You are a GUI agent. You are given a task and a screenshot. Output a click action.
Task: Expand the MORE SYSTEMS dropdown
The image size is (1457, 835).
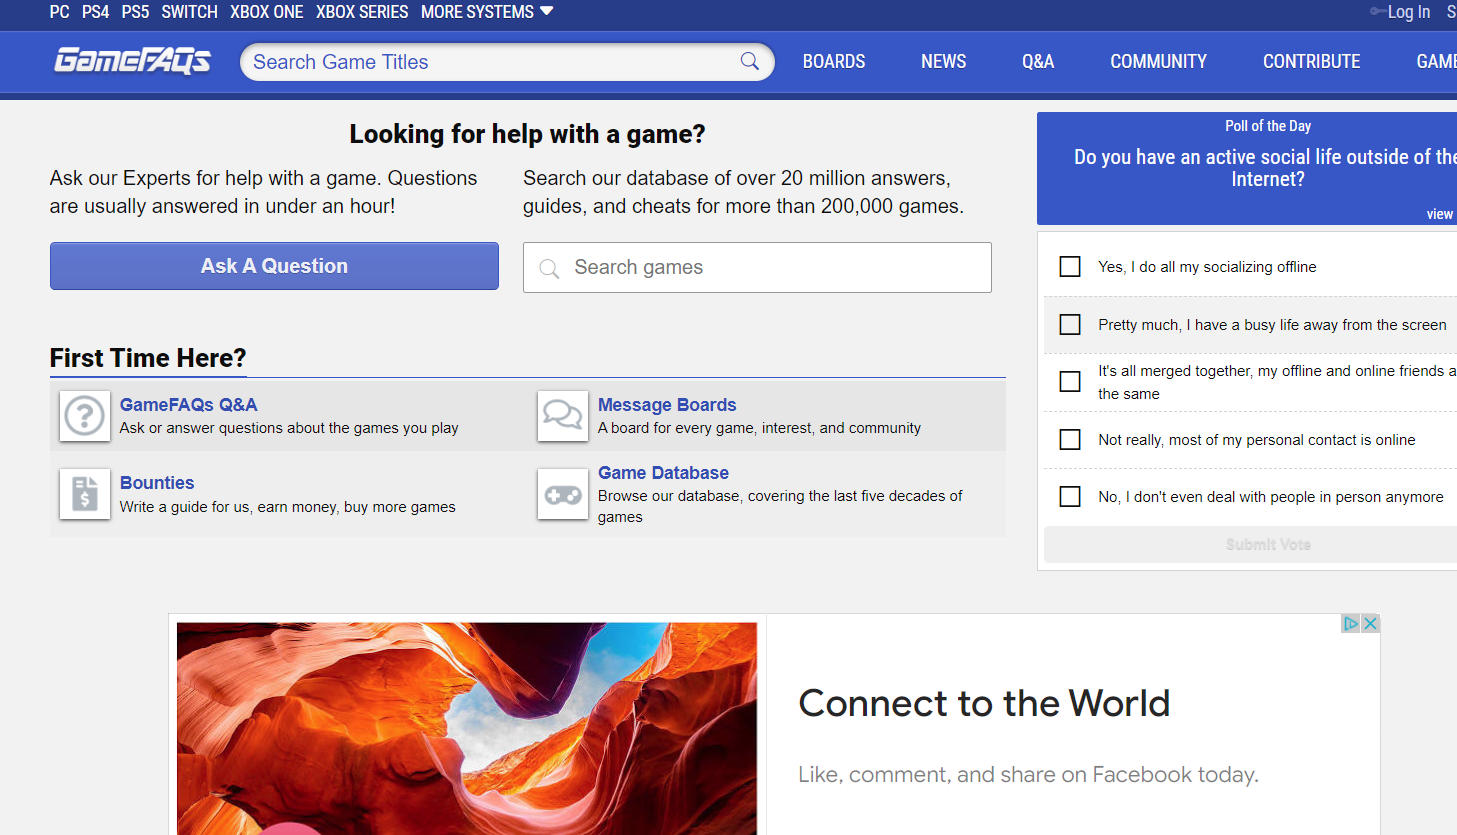click(x=487, y=12)
